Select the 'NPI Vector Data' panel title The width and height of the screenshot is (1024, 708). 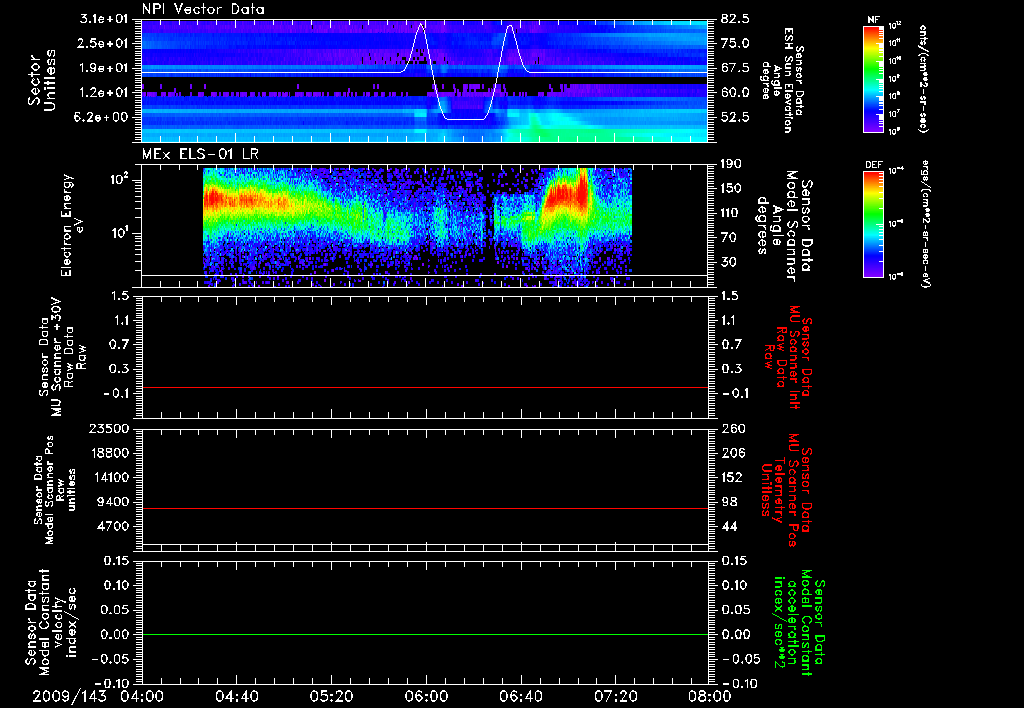pos(203,9)
